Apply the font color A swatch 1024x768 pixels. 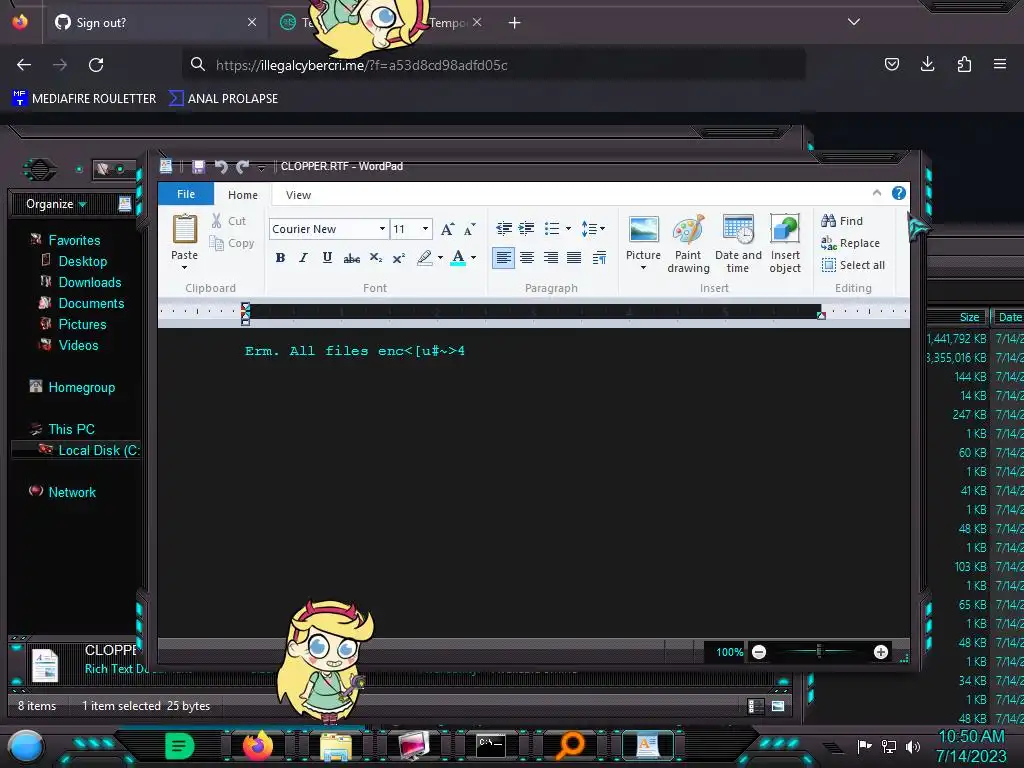pos(458,258)
